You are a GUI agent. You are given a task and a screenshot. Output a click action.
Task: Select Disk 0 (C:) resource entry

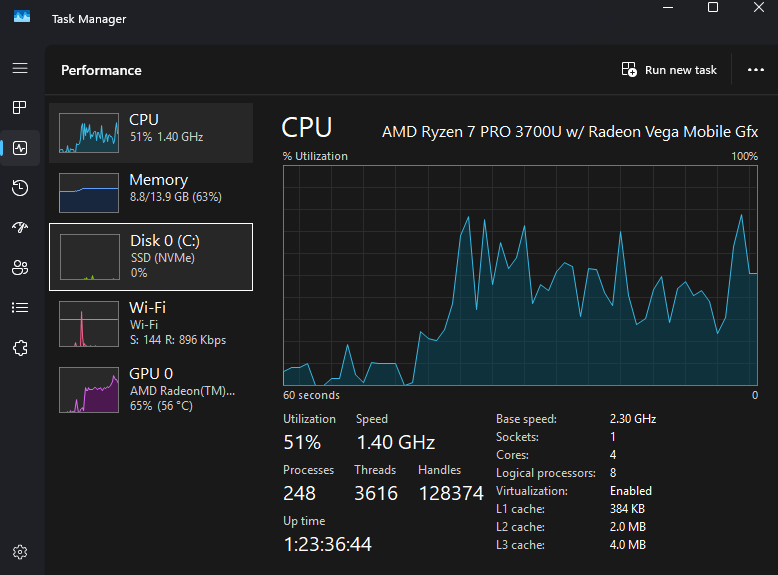[151, 257]
